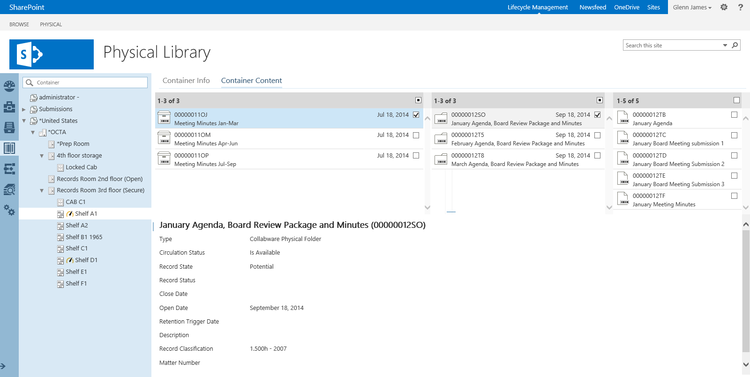Open the briefcase icon in left sidebar
Image resolution: width=750 pixels, height=377 pixels.
coord(9,107)
